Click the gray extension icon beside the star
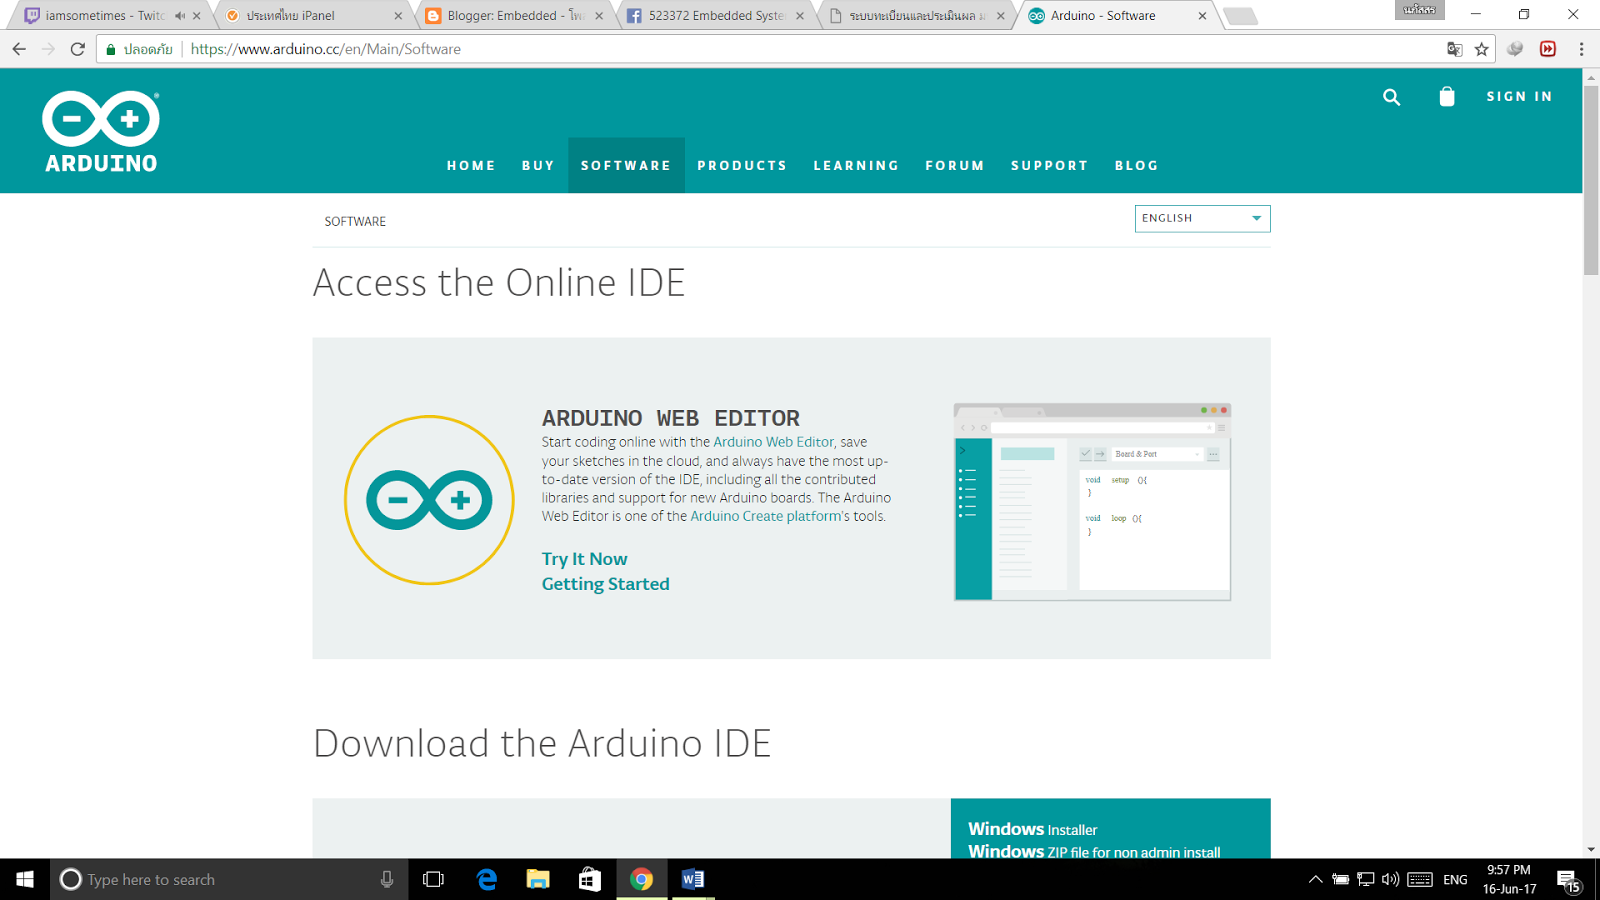This screenshot has width=1600, height=900. point(1515,49)
